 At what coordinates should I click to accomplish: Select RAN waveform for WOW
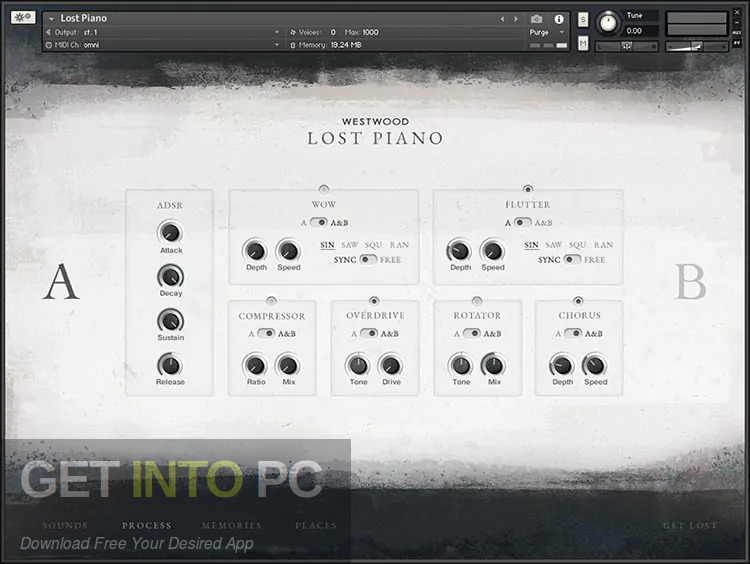coord(399,245)
